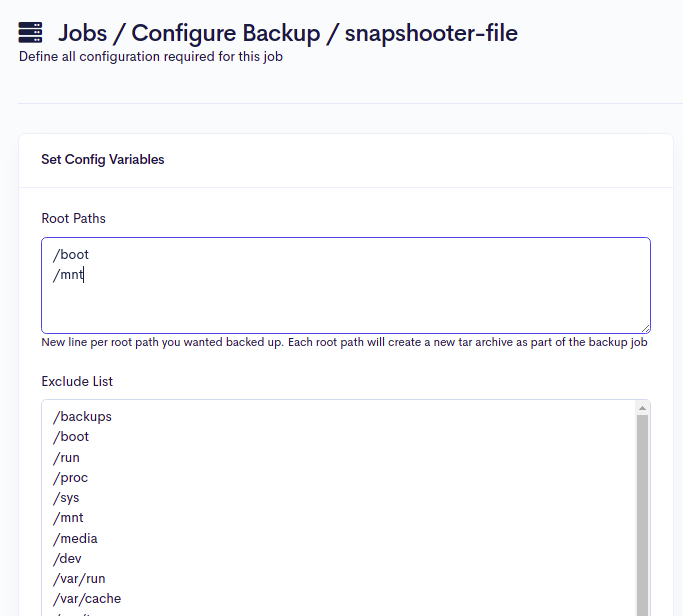The image size is (683, 616).
Task: Click the Jobs / Configure Backup page title
Action: pos(288,33)
